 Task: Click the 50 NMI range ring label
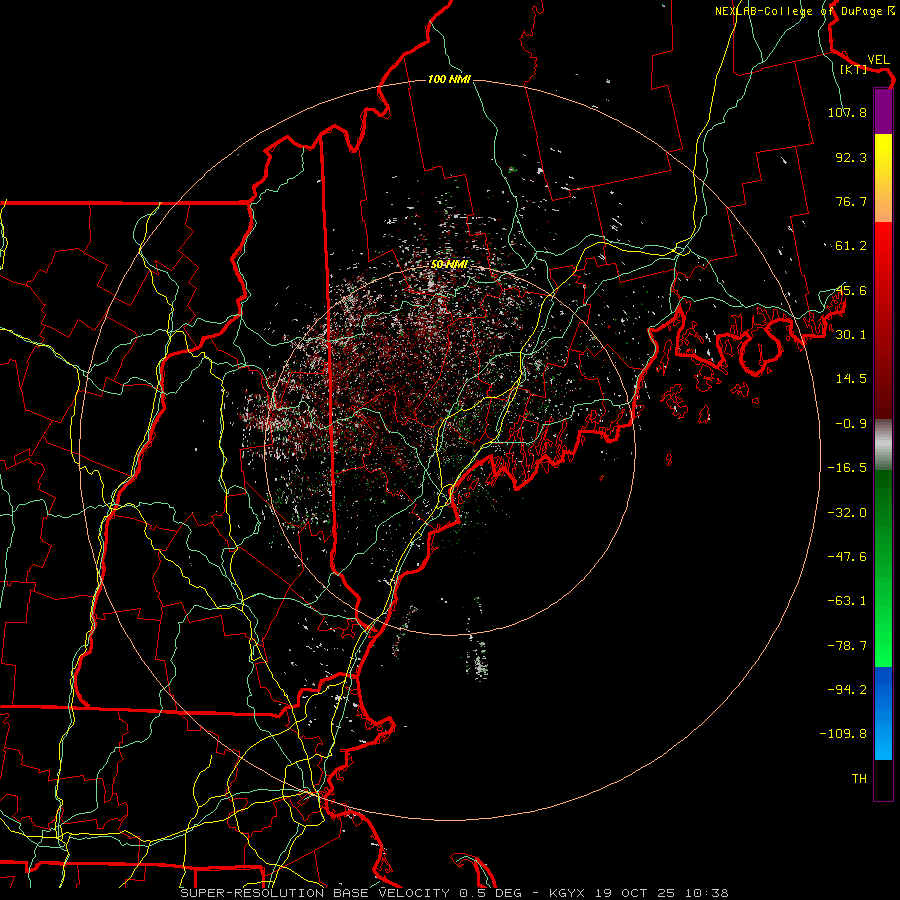[x=449, y=264]
